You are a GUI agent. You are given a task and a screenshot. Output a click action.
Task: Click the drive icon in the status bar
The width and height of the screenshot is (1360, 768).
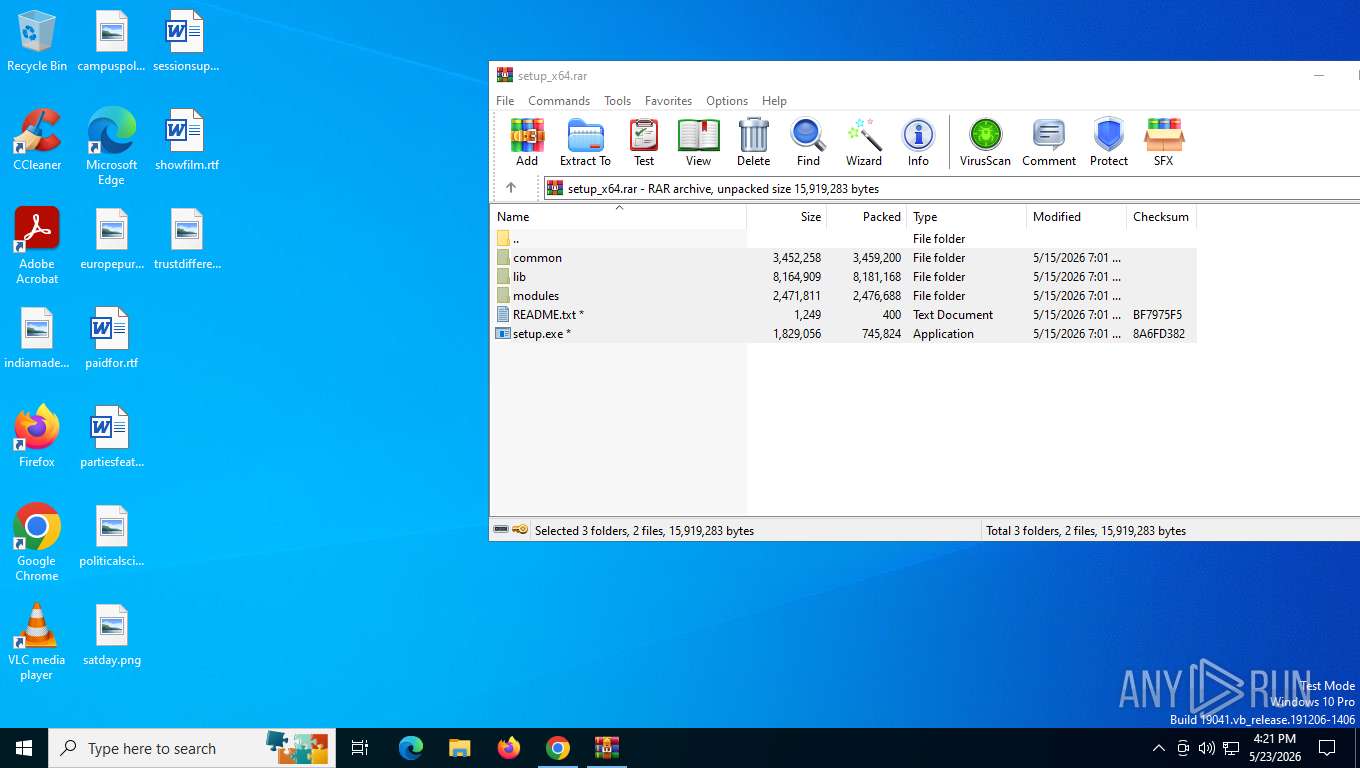click(501, 530)
